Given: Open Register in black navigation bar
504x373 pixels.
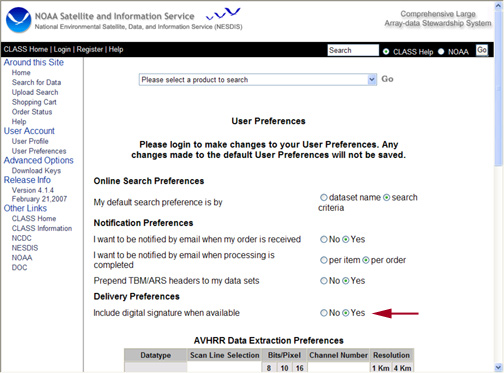Looking at the screenshot, I should click(90, 49).
